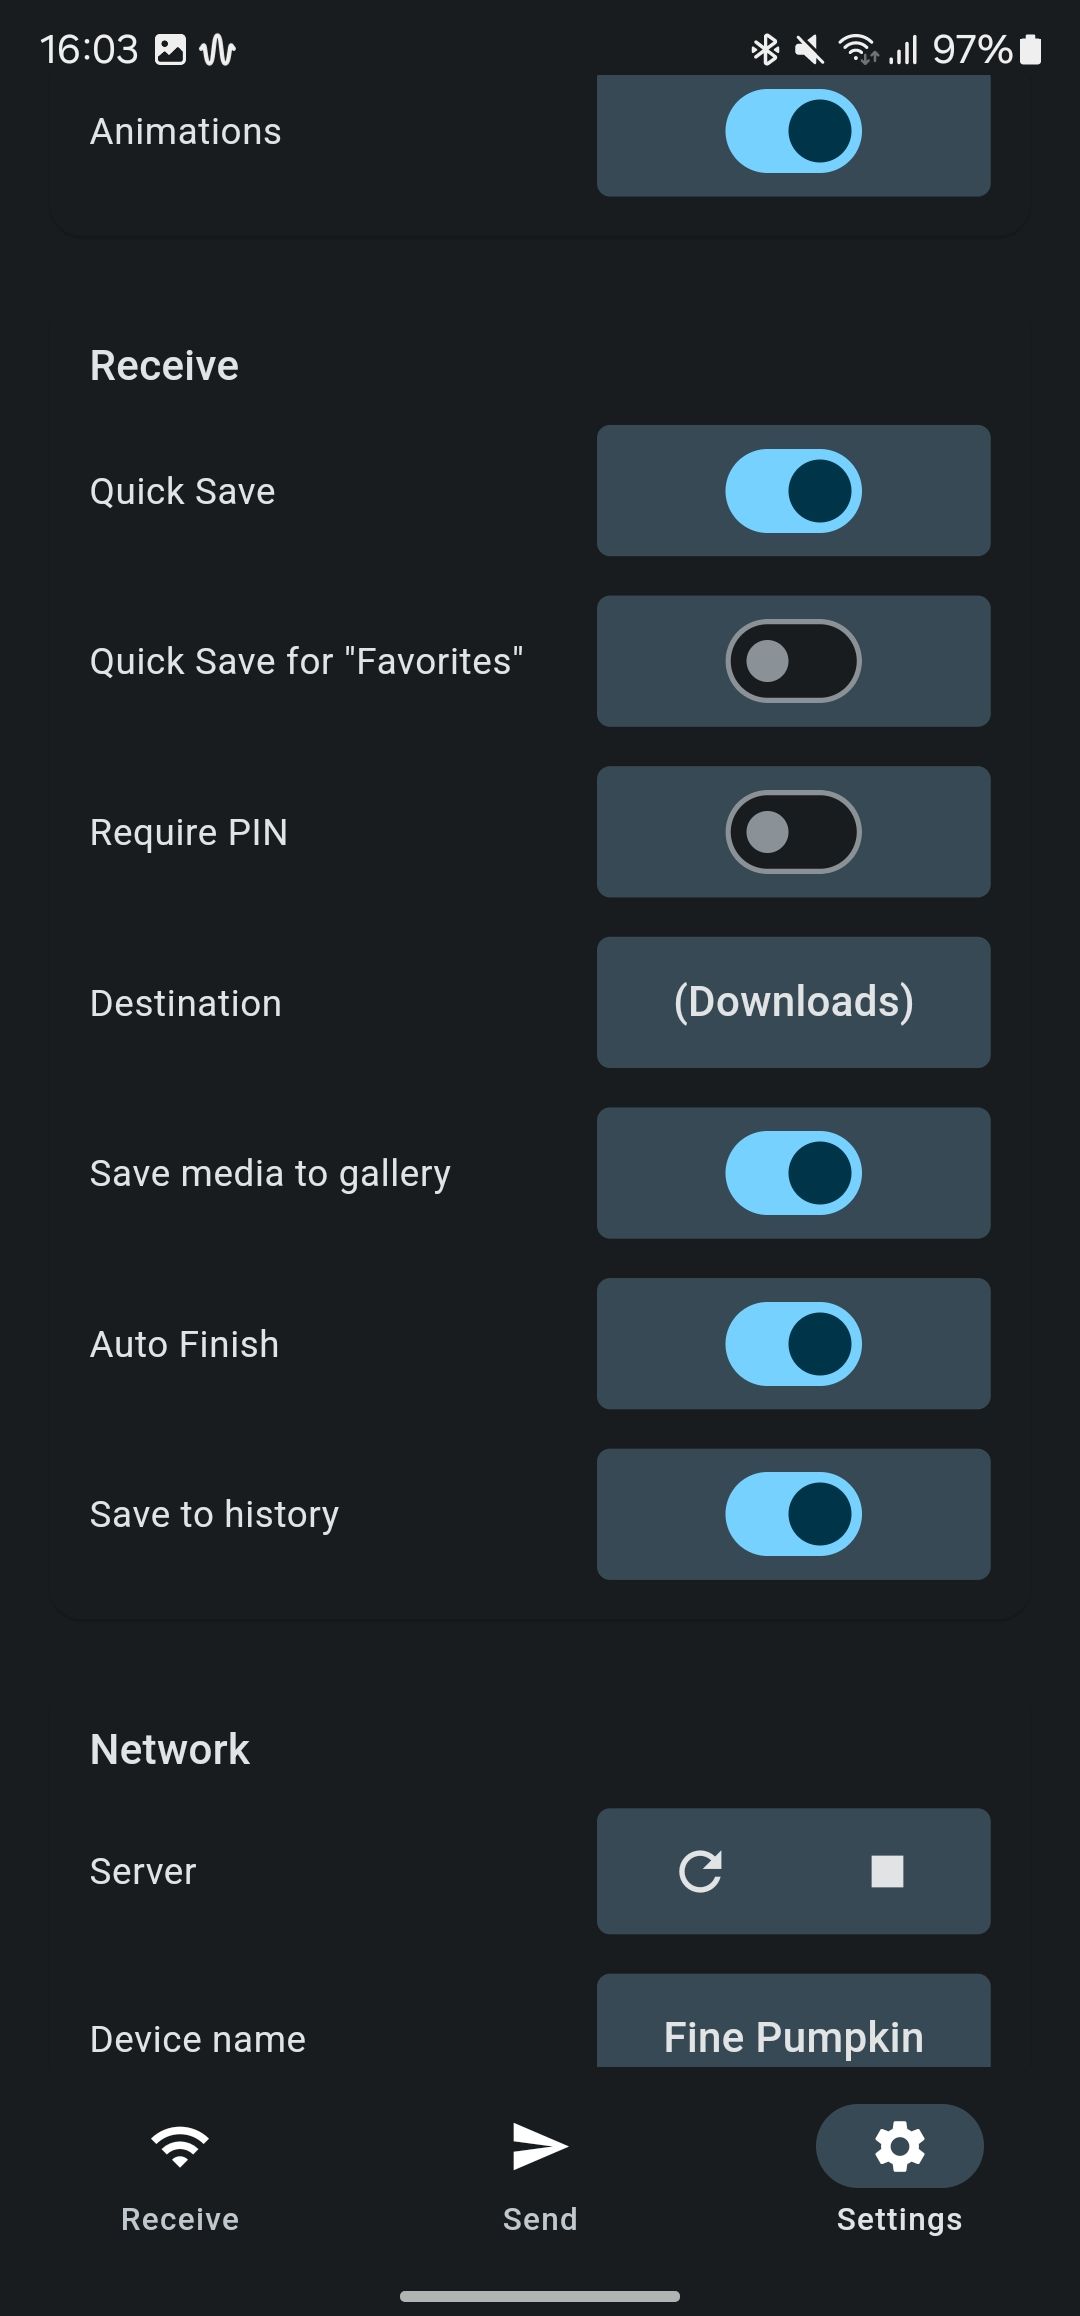Screen dimensions: 1080x2316
Task: Turn off Save media to gallery
Action: click(794, 1173)
